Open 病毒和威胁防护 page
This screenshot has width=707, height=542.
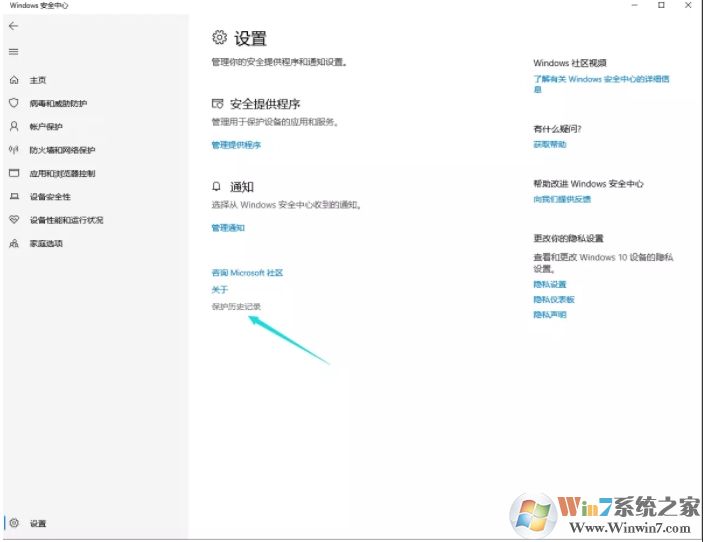pos(58,103)
